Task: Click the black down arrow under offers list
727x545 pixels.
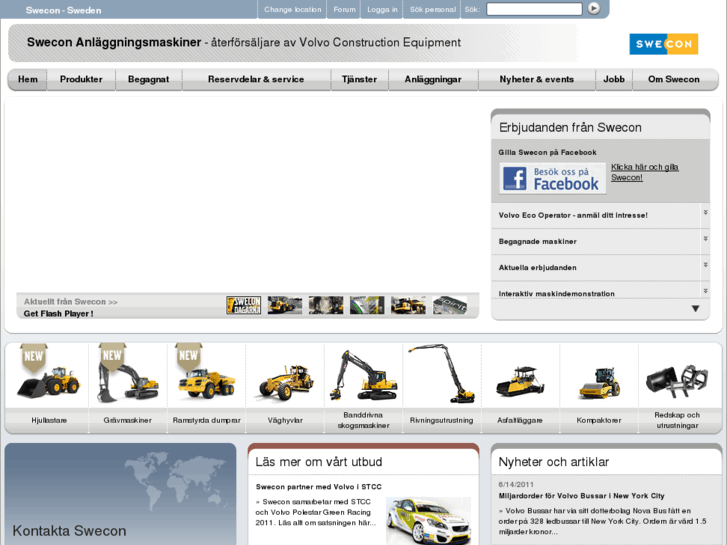Action: pyautogui.click(x=695, y=309)
